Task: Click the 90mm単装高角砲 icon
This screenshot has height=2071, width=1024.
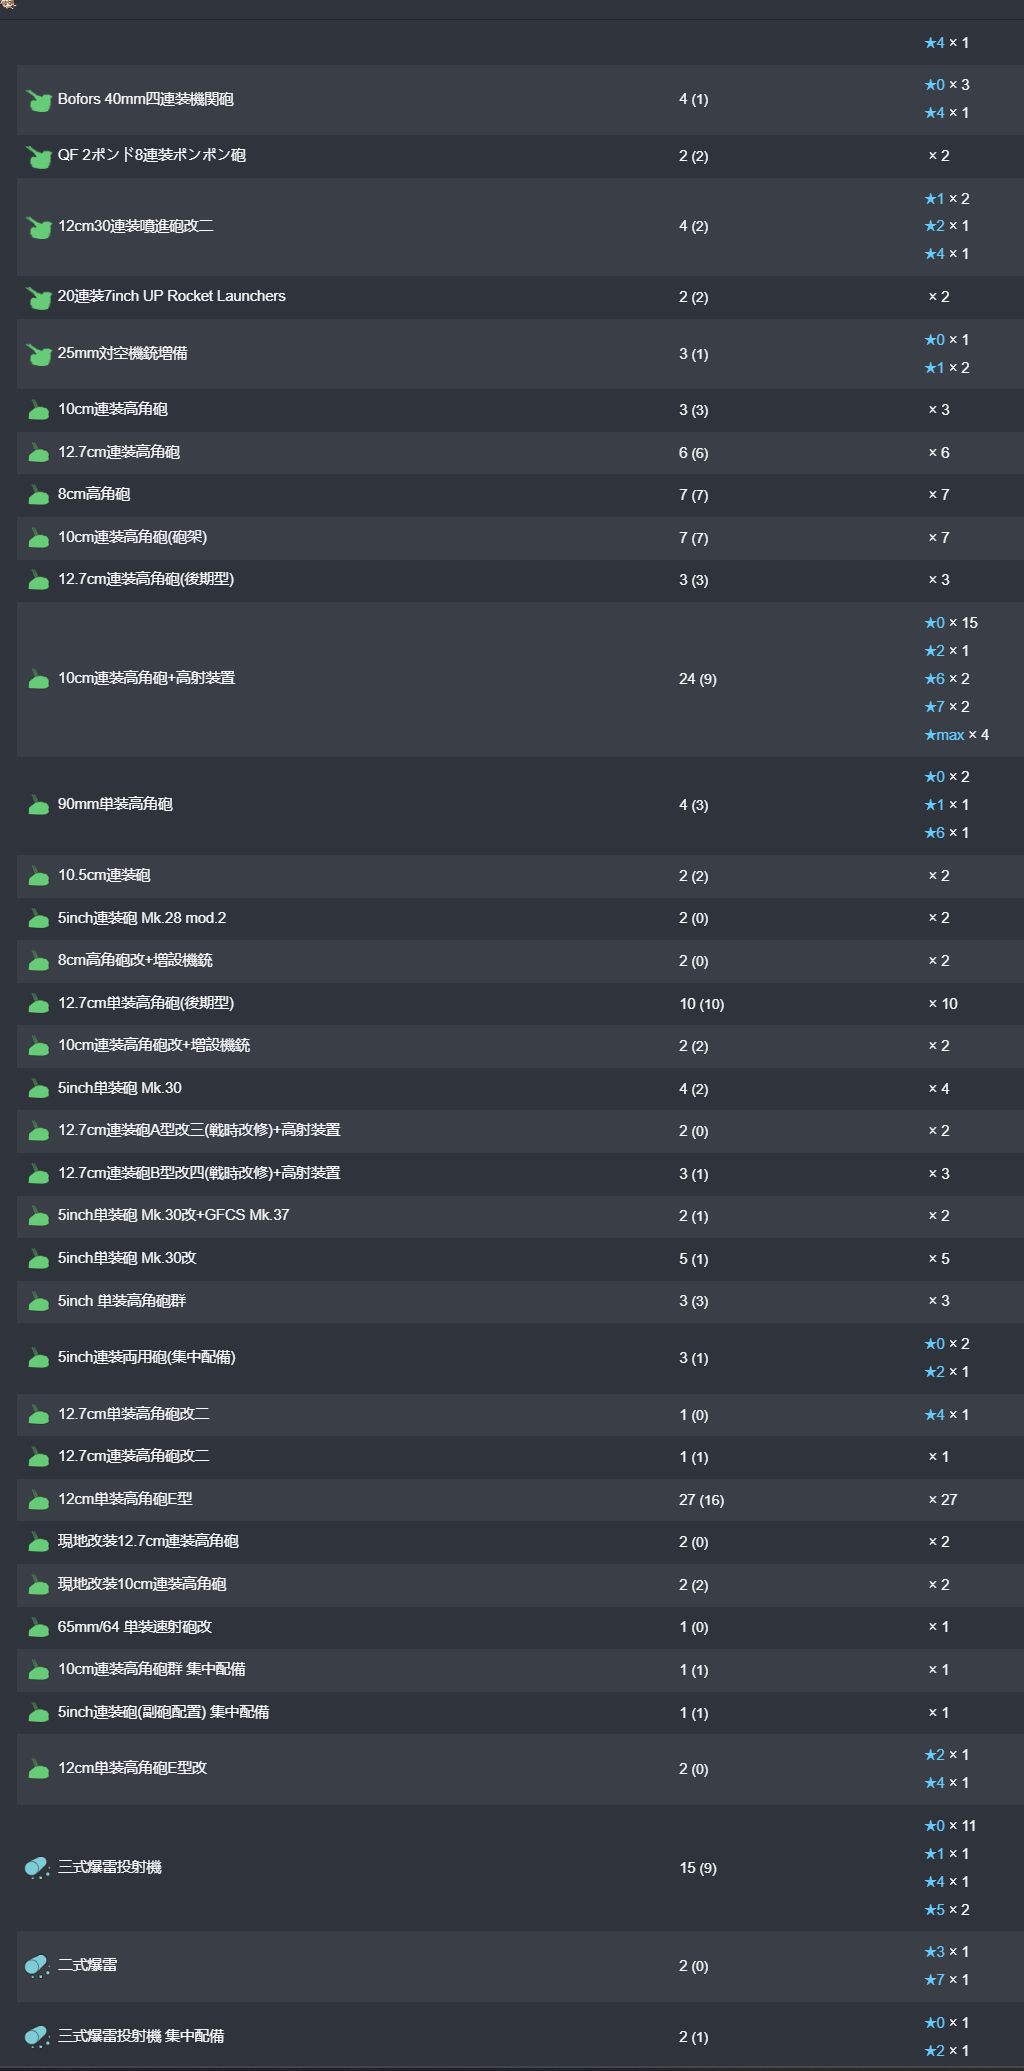Action: [39, 805]
